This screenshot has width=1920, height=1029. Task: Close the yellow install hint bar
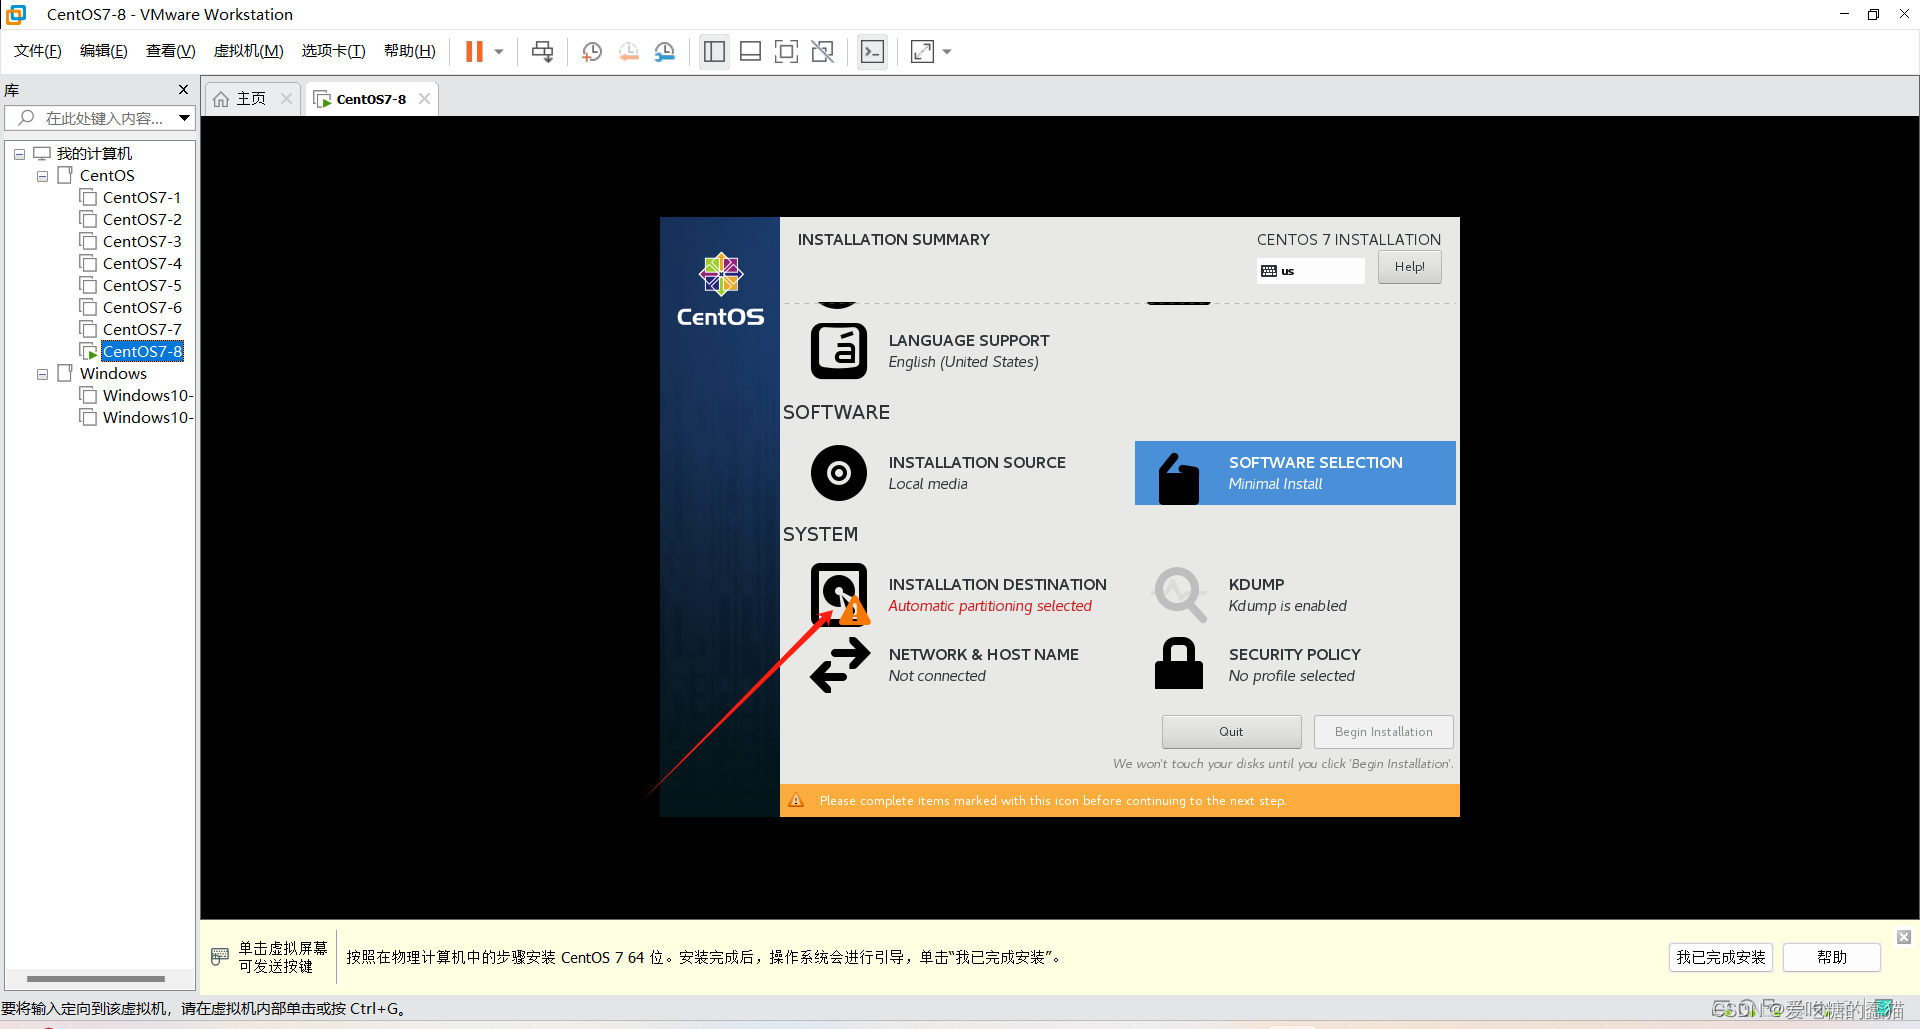[1904, 937]
